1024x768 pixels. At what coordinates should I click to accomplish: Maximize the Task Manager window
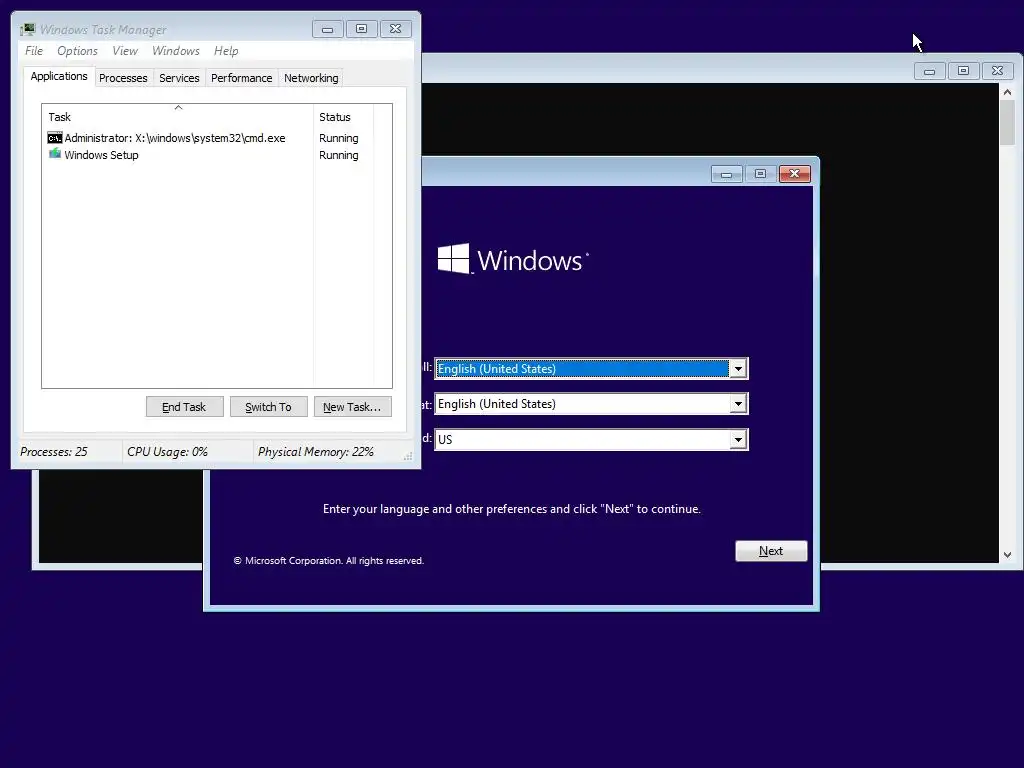361,29
